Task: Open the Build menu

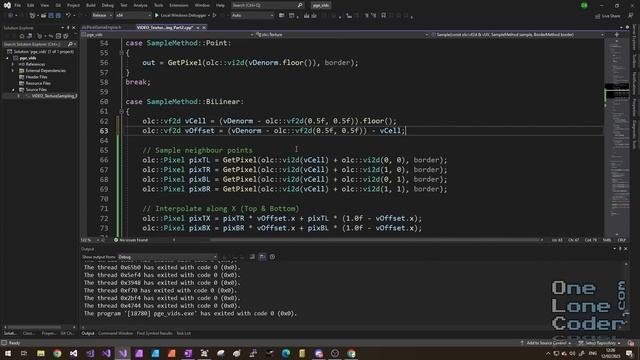Action: [91, 5]
